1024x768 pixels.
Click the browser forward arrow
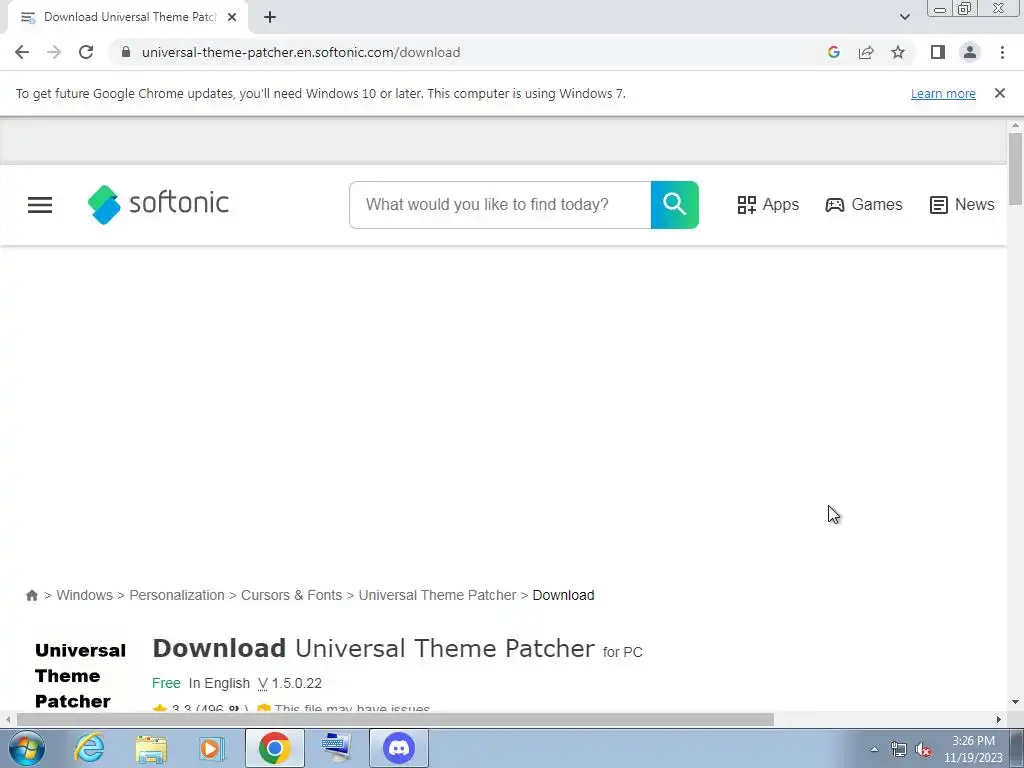(54, 52)
